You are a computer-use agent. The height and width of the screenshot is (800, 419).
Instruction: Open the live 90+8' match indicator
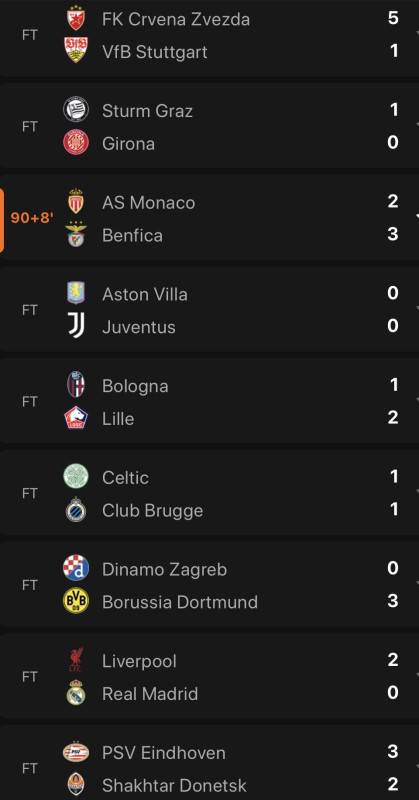pyautogui.click(x=32, y=218)
